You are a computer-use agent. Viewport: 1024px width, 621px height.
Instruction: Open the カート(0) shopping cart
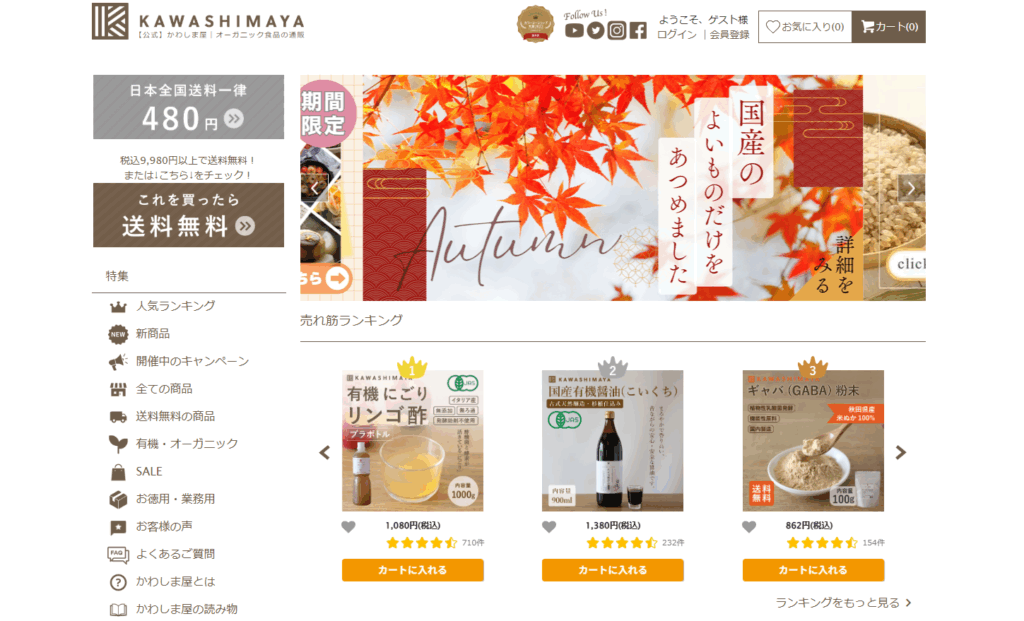(x=889, y=27)
